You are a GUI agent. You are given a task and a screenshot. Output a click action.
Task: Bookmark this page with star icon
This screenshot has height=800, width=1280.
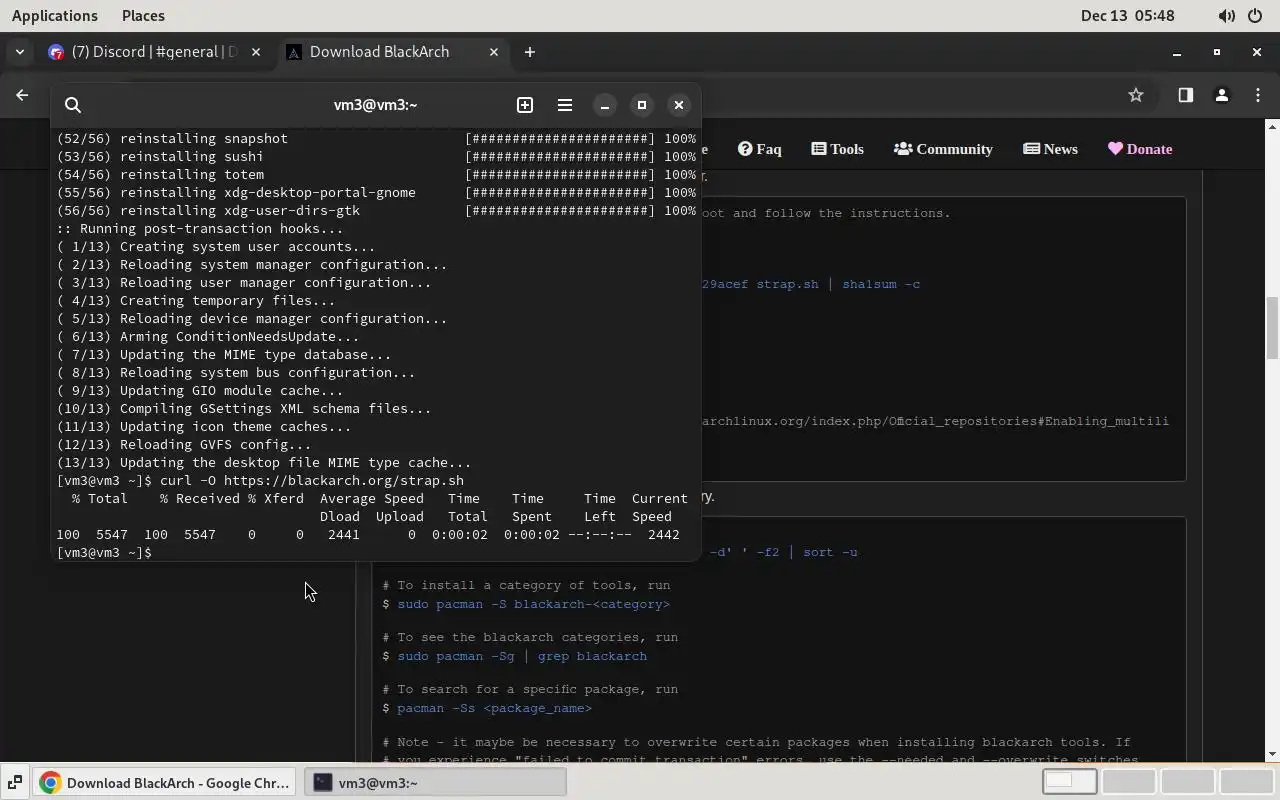pyautogui.click(x=1136, y=95)
